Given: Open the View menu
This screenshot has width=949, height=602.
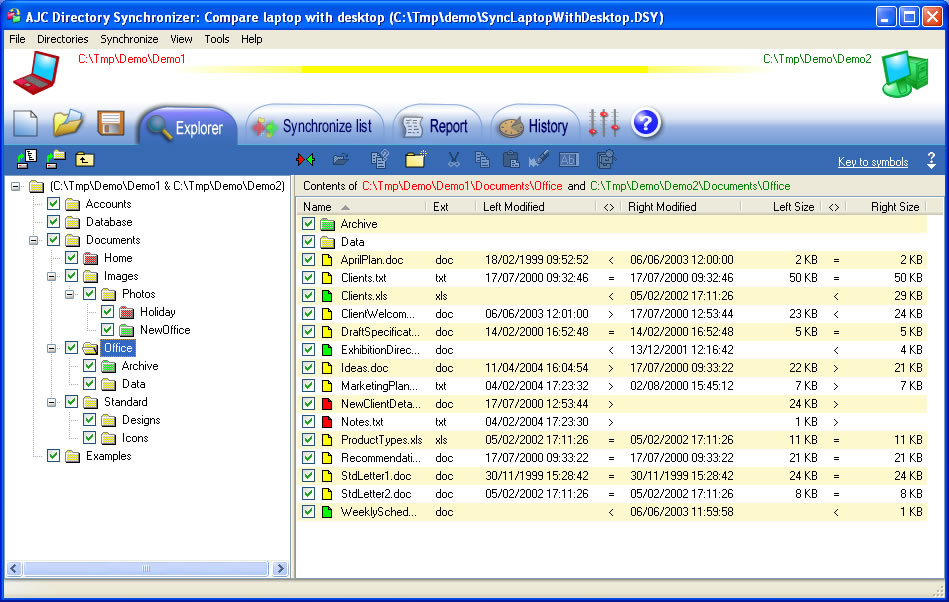Looking at the screenshot, I should [181, 39].
